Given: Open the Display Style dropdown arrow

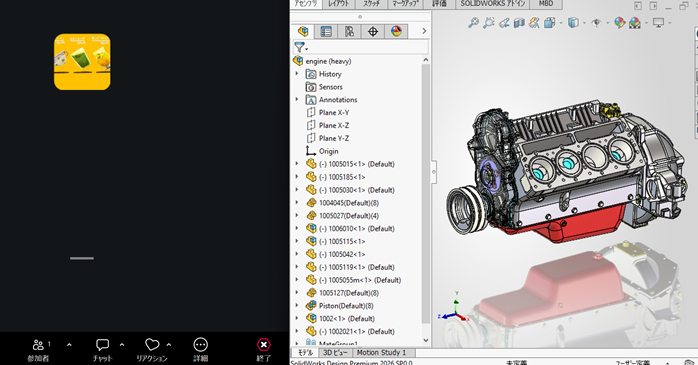Looking at the screenshot, I should pos(584,23).
